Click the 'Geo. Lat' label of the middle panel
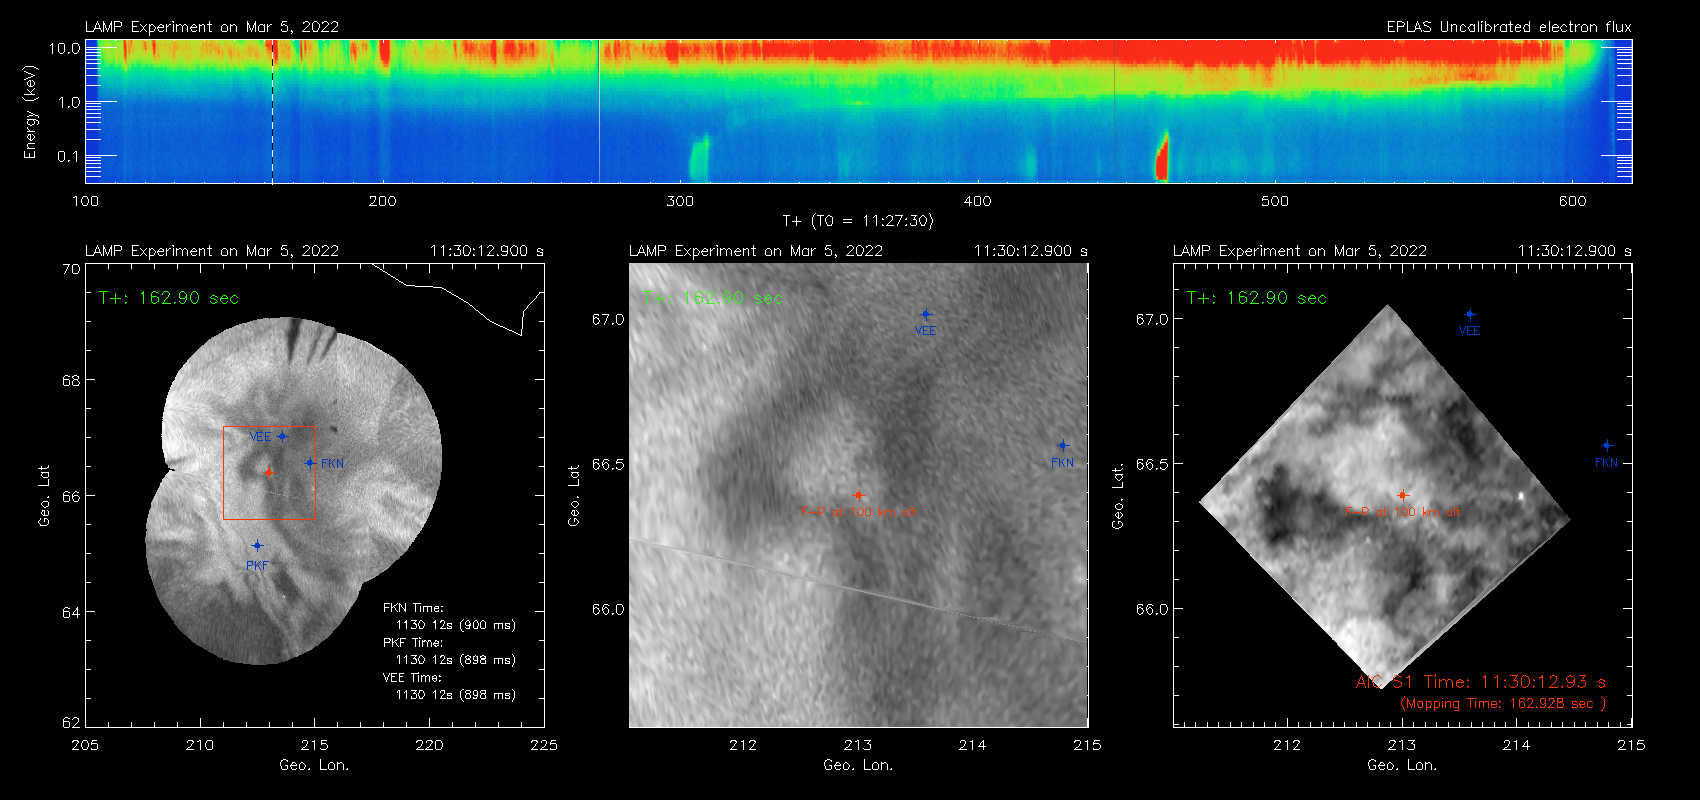 pos(574,496)
